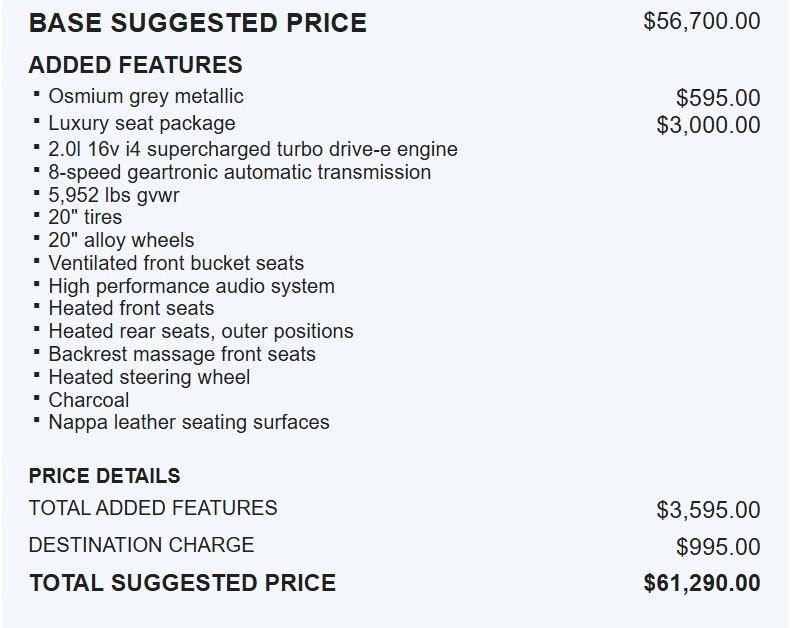The width and height of the screenshot is (790, 628).
Task: Click the Base Suggested Price heading
Action: pos(198,22)
